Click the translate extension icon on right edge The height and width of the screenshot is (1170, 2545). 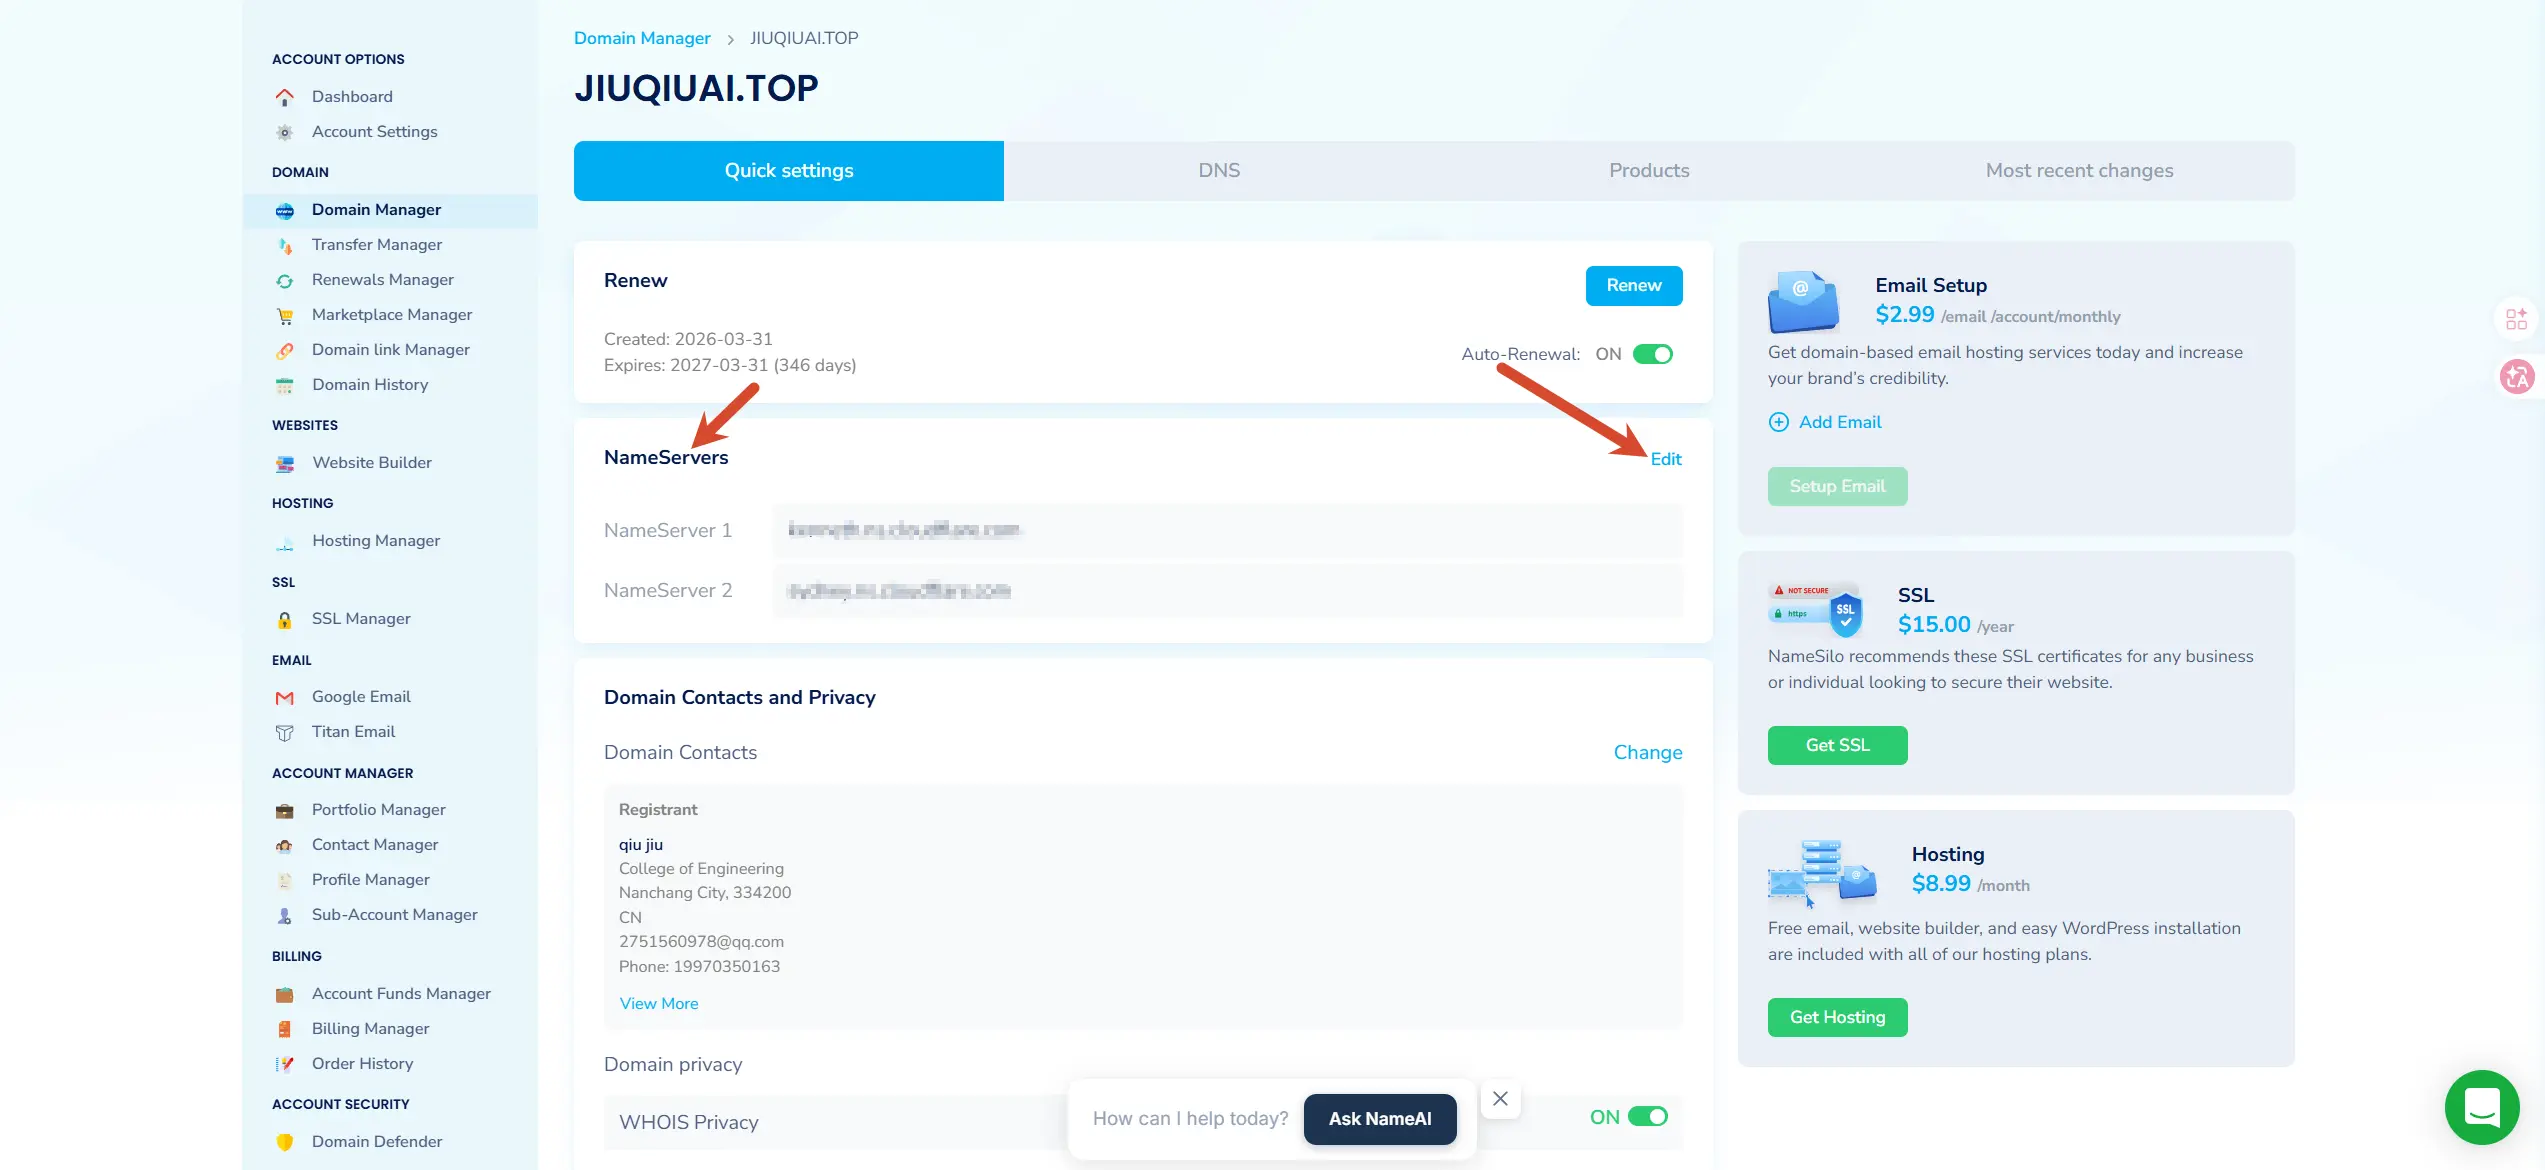click(x=2516, y=377)
